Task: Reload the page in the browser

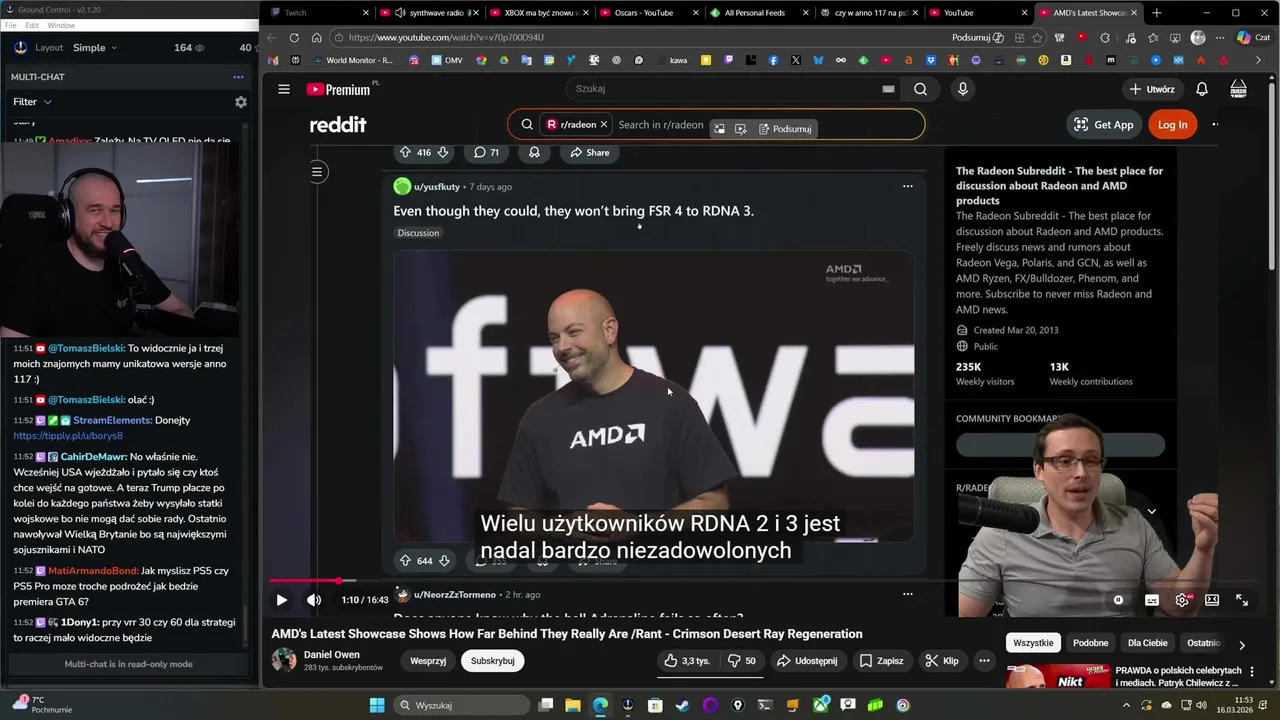Action: [294, 38]
